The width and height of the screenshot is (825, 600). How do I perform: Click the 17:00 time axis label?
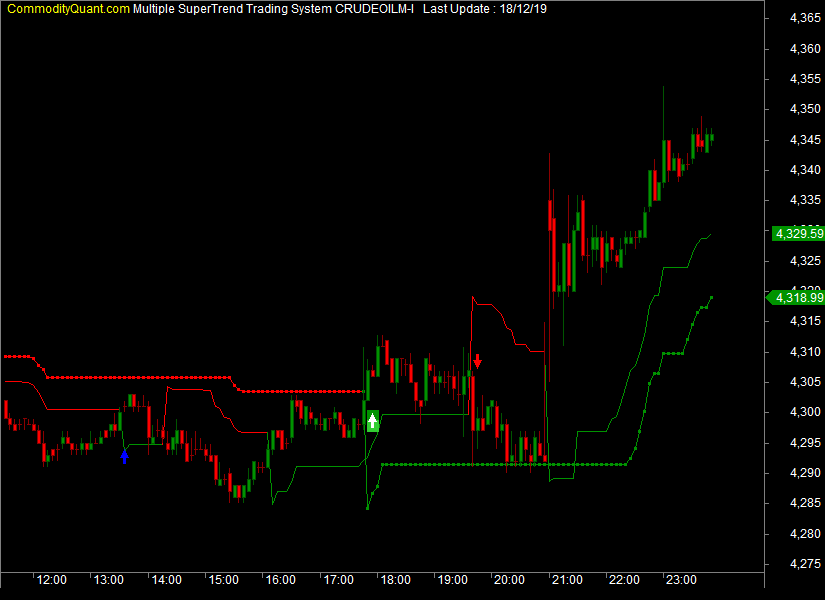click(x=338, y=580)
